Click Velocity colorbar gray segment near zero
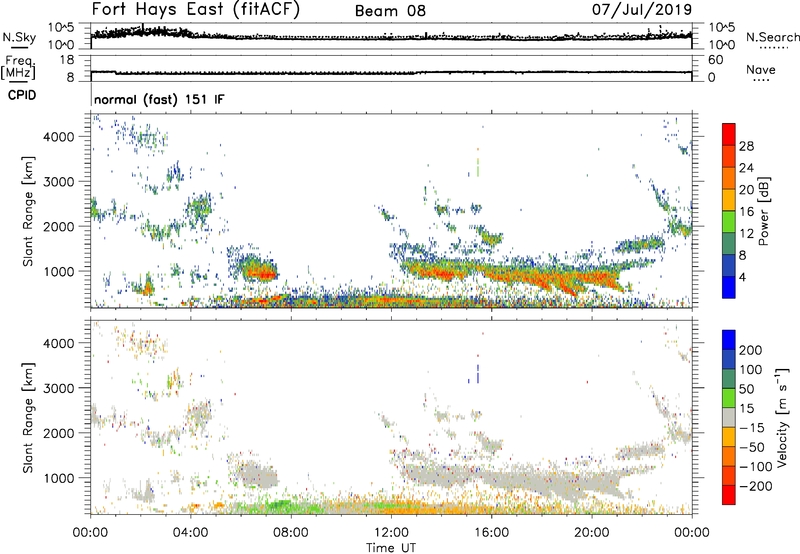 click(729, 418)
